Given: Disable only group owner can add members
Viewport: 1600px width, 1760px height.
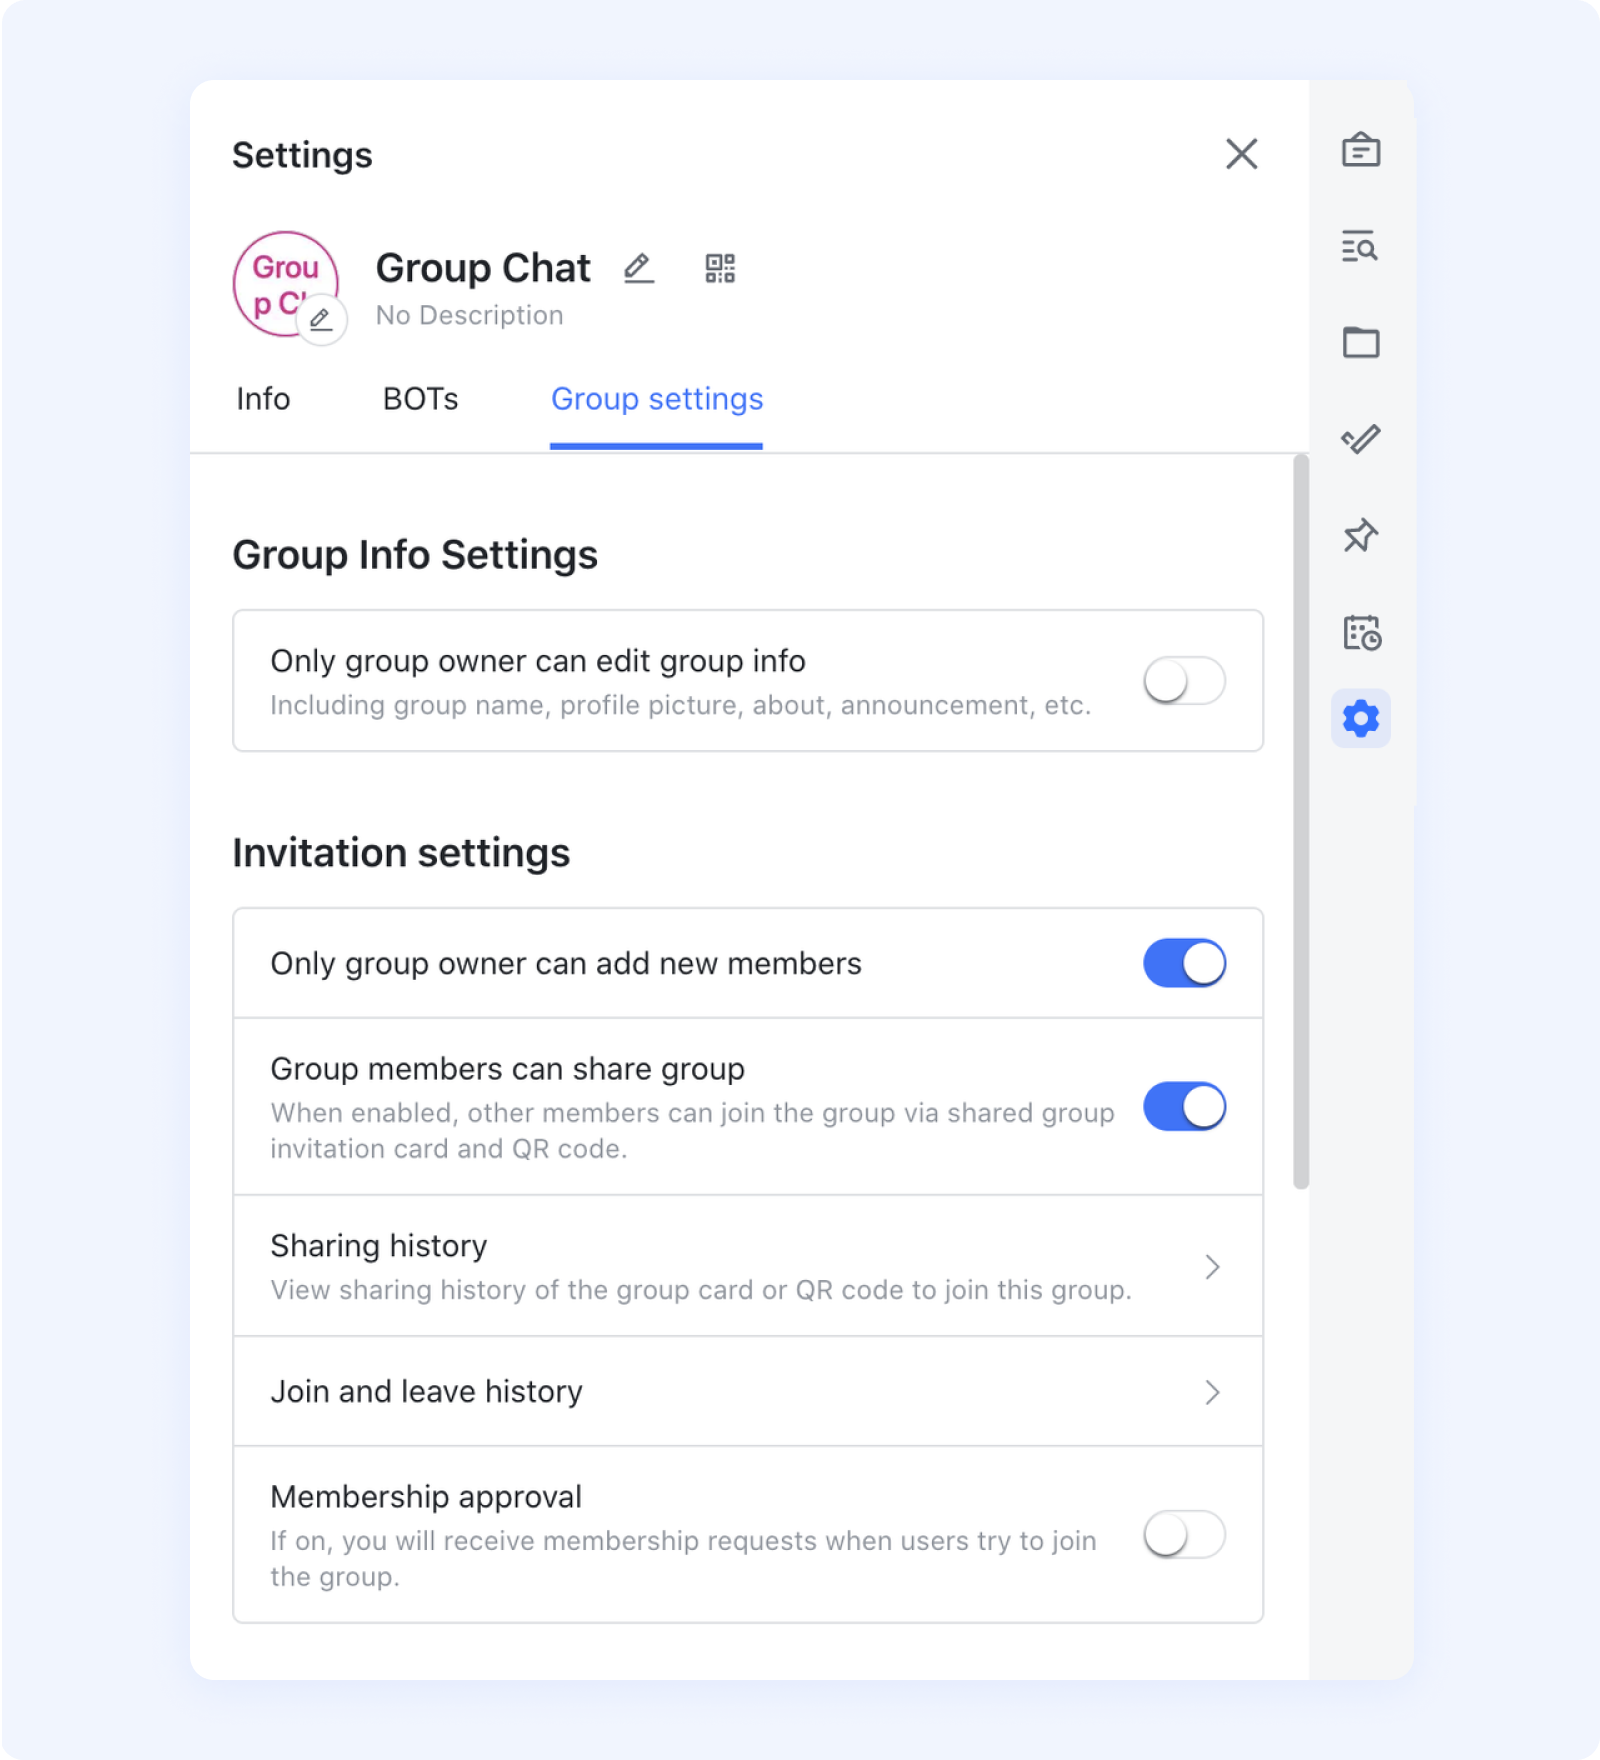Looking at the screenshot, I should click(x=1184, y=963).
